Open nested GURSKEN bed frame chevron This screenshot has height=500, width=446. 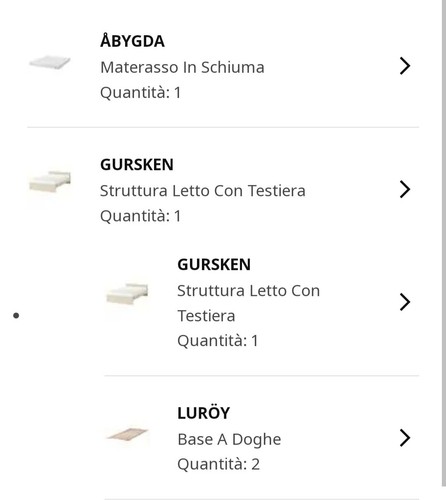pyautogui.click(x=405, y=302)
